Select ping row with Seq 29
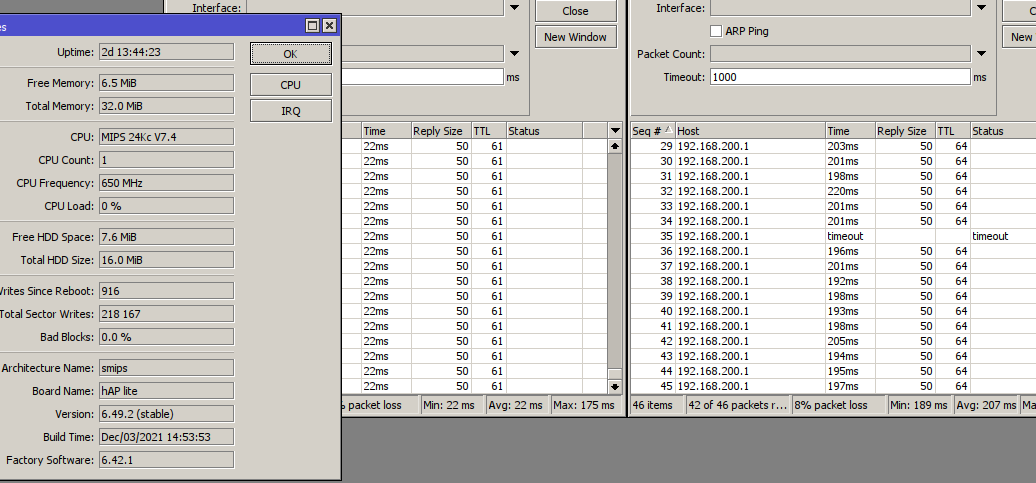The height and width of the screenshot is (483, 1036). [833, 146]
